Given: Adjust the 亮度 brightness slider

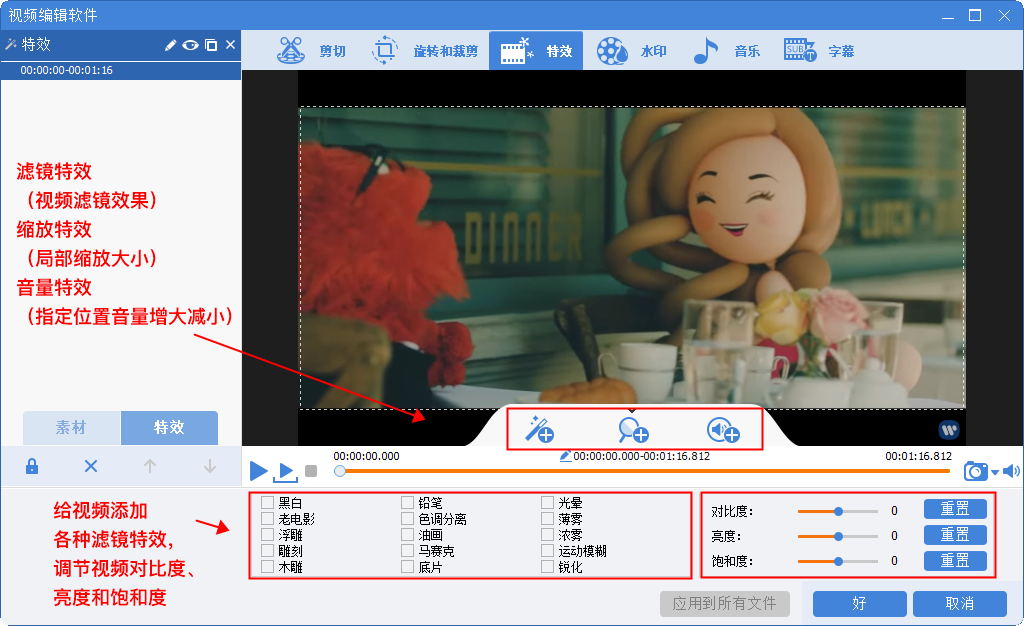Looking at the screenshot, I should pos(838,537).
